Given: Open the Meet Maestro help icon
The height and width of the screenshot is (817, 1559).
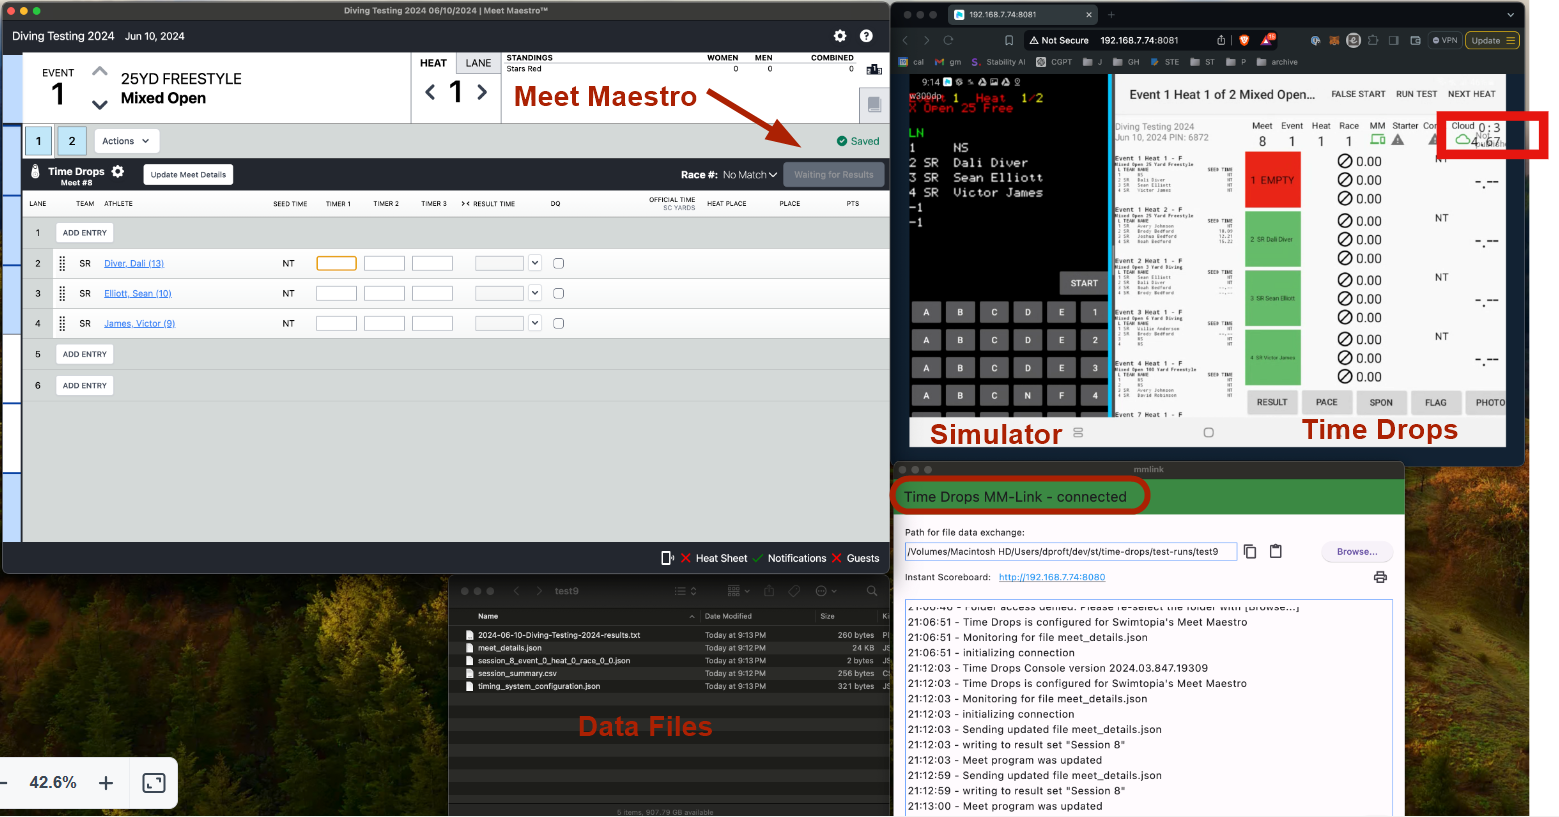Looking at the screenshot, I should pyautogui.click(x=866, y=36).
